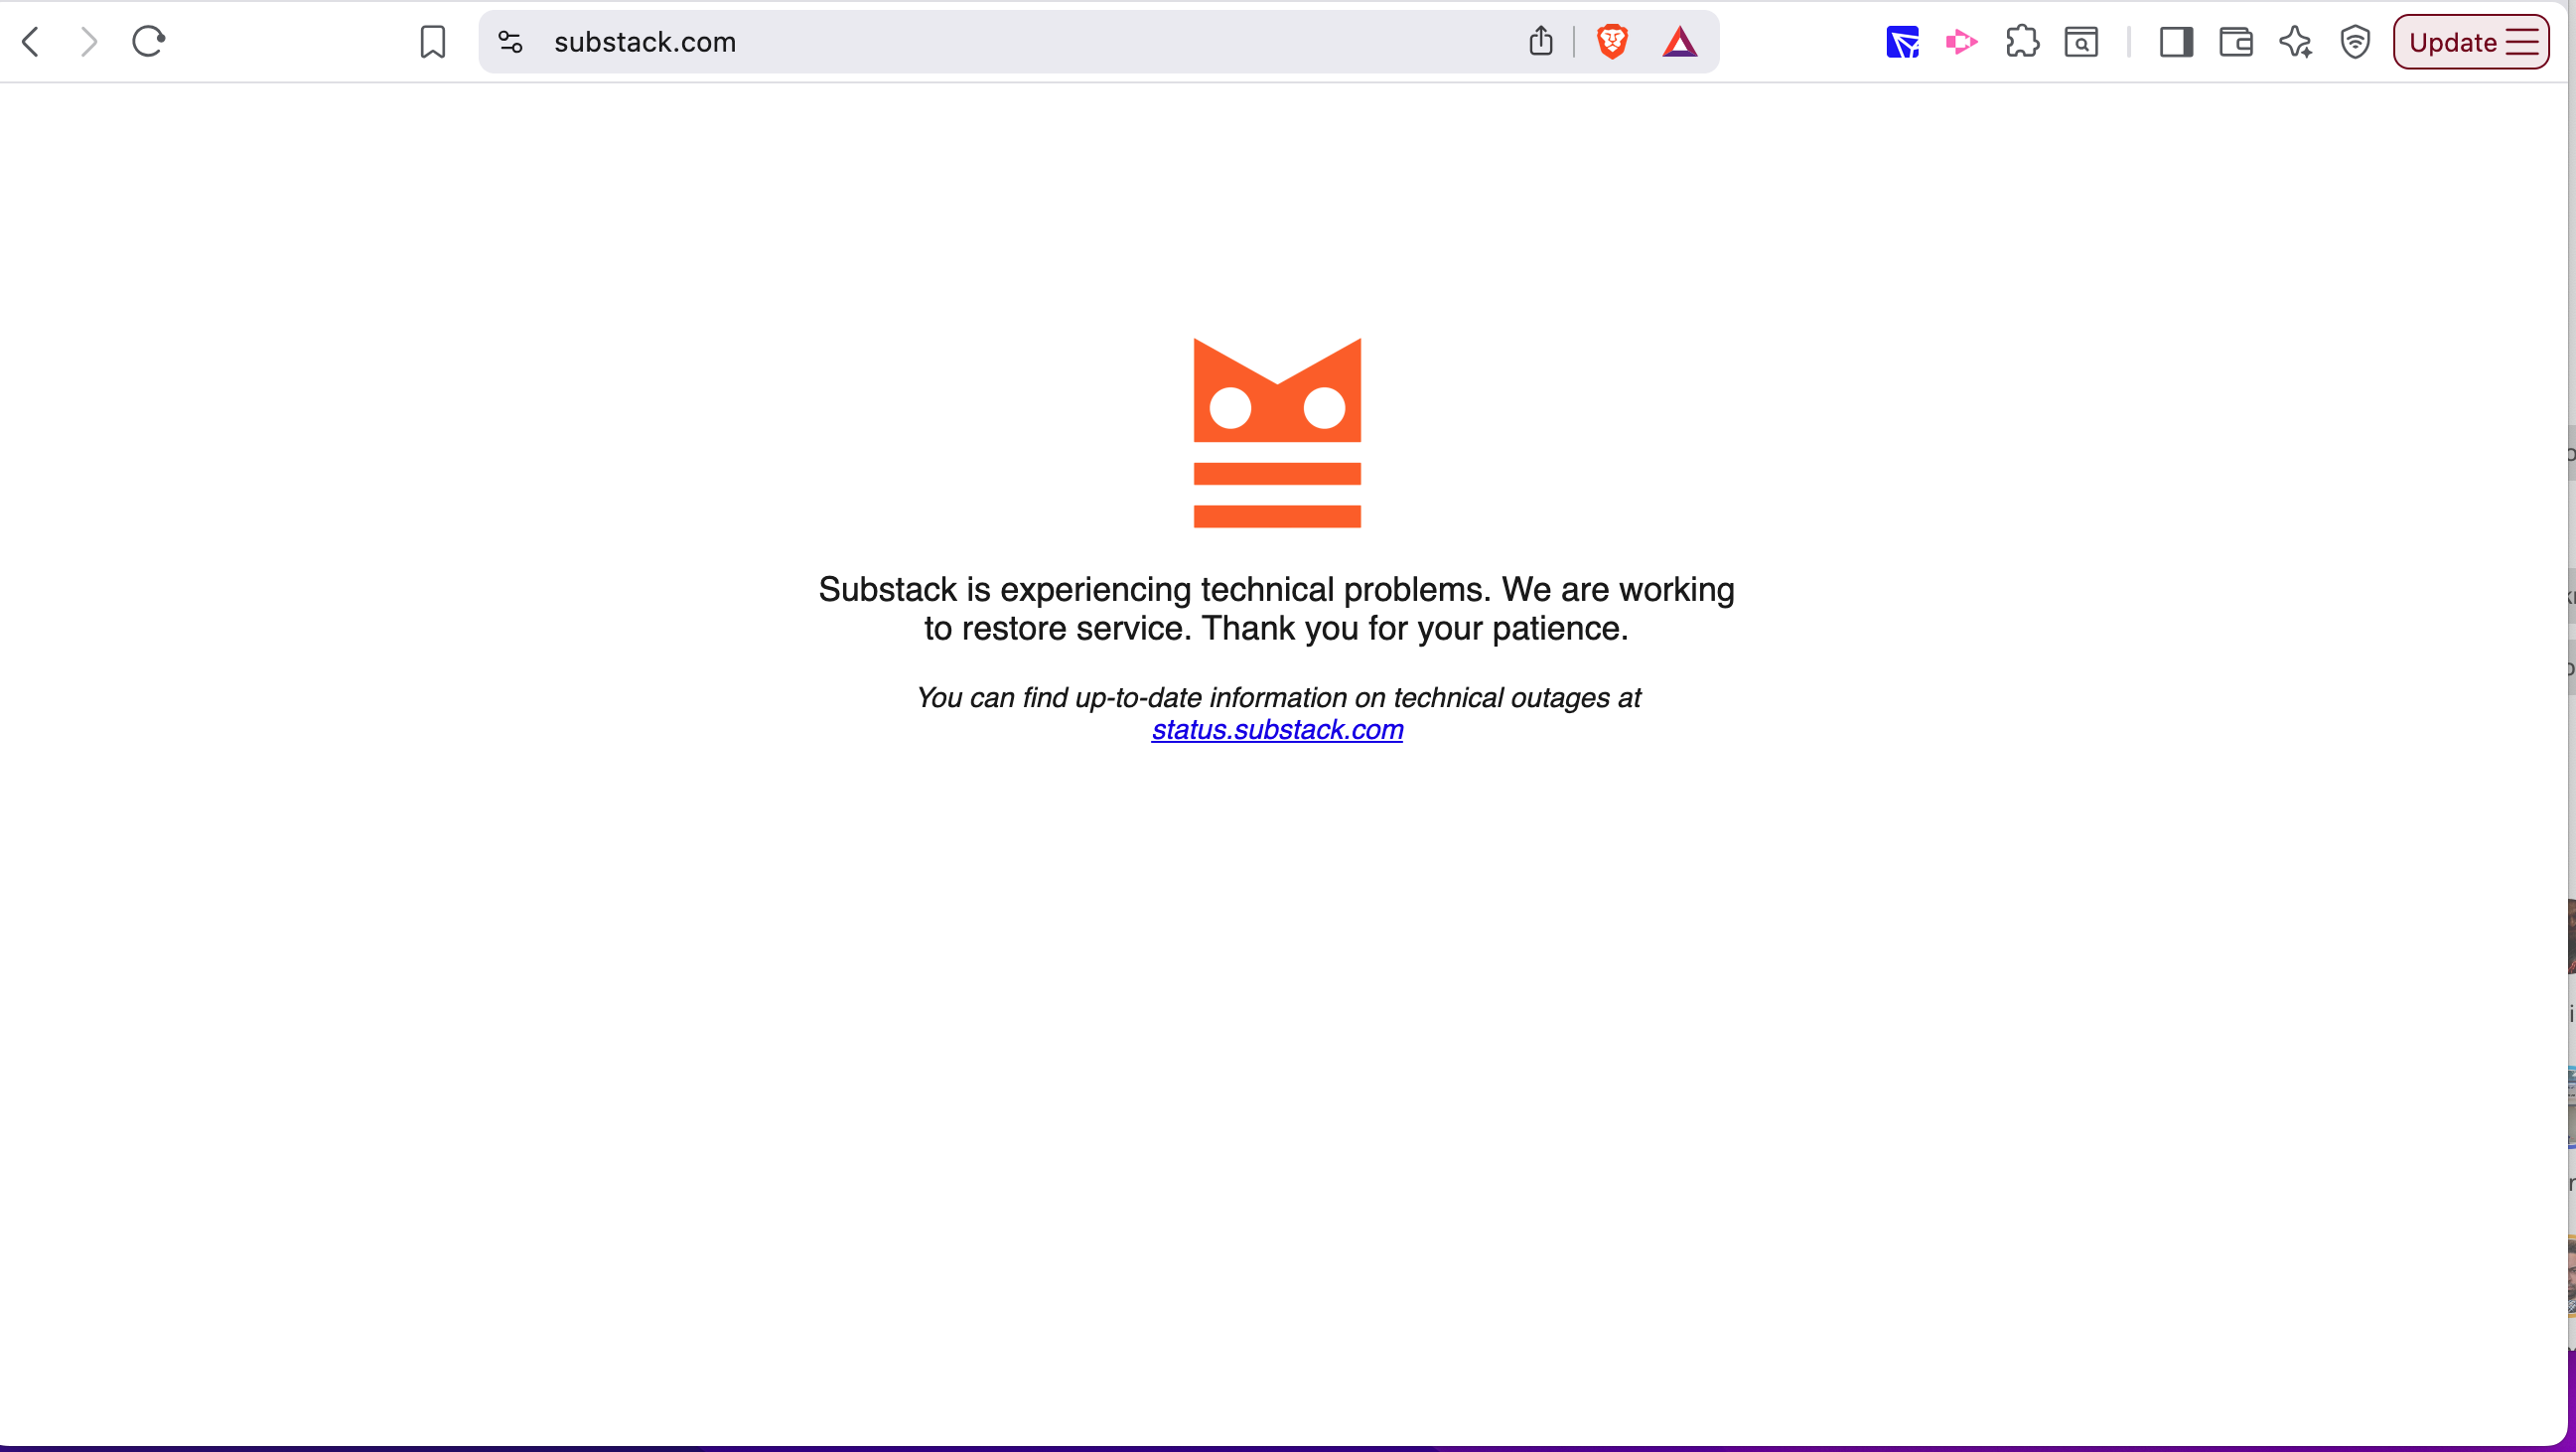Viewport: 2576px width, 1452px height.
Task: Open Brave Rewards triangle icon
Action: (1680, 42)
